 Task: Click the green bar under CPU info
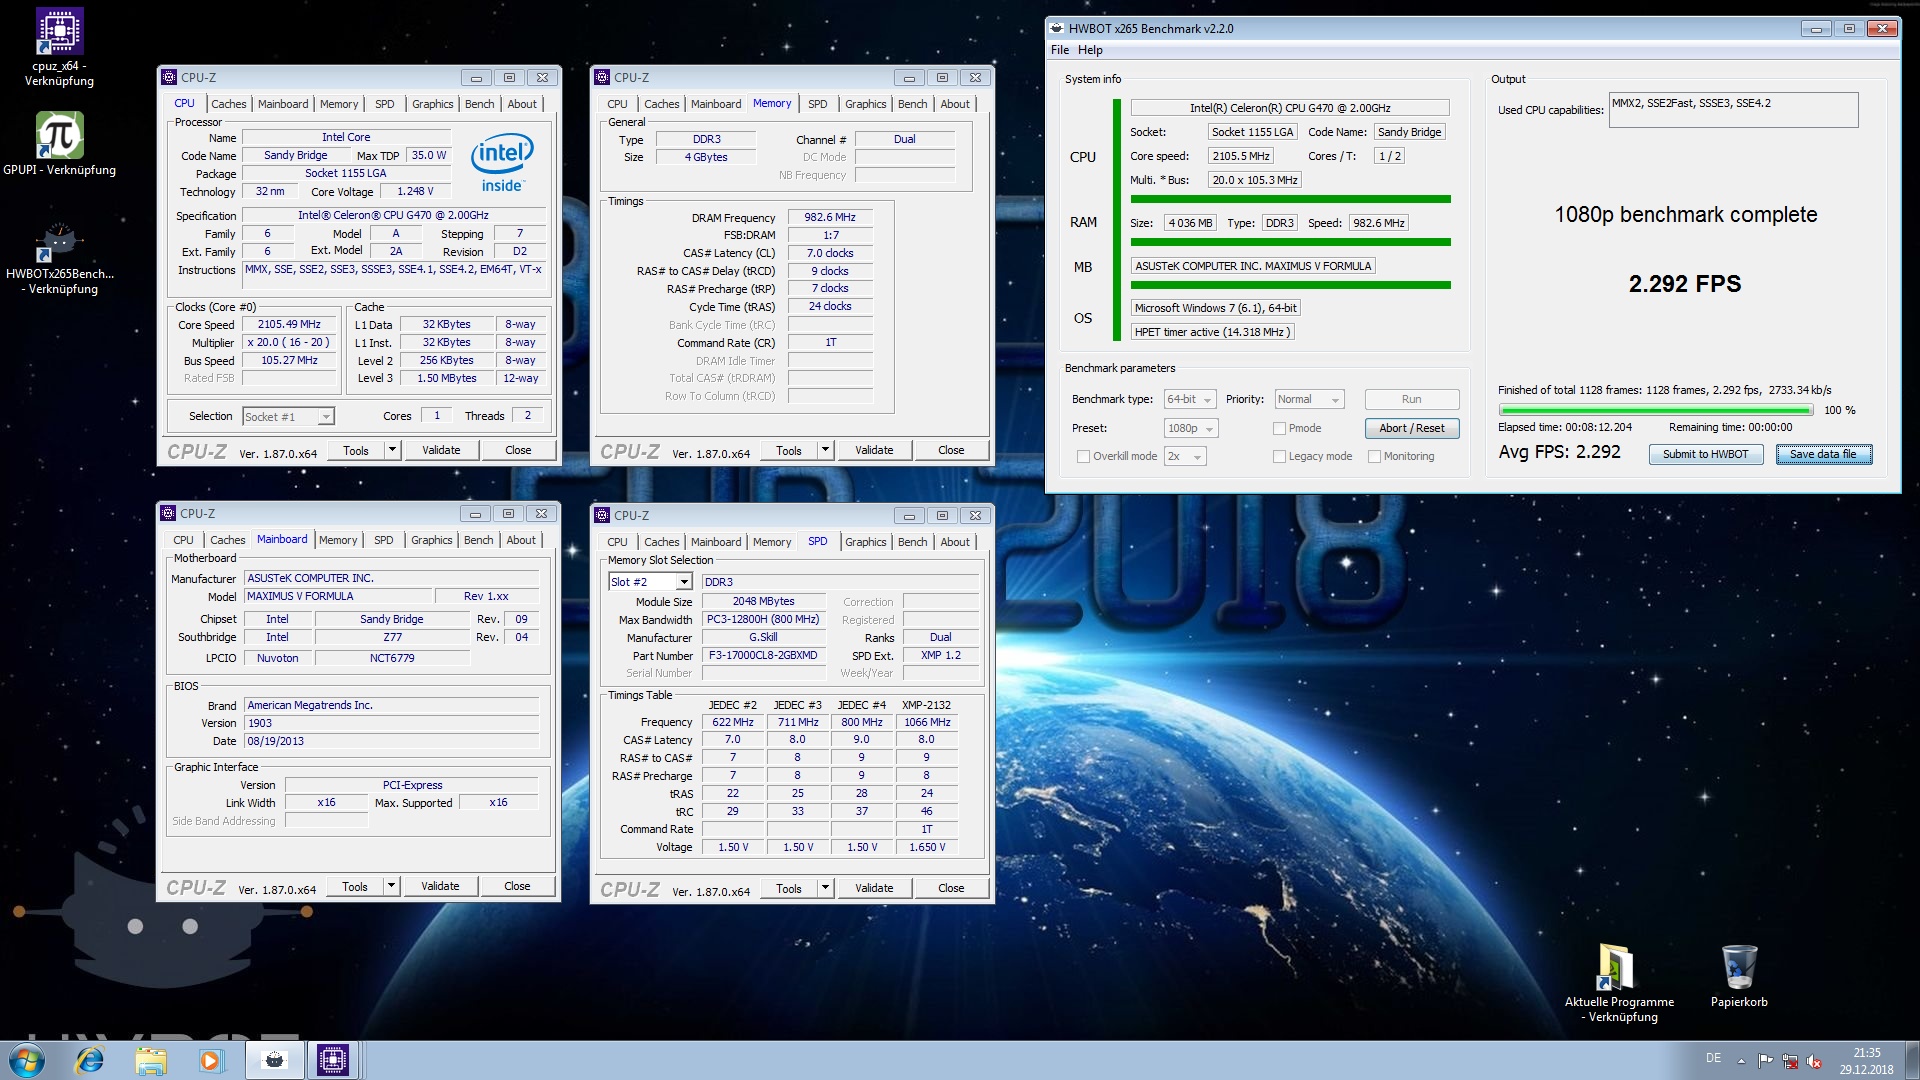1290,199
